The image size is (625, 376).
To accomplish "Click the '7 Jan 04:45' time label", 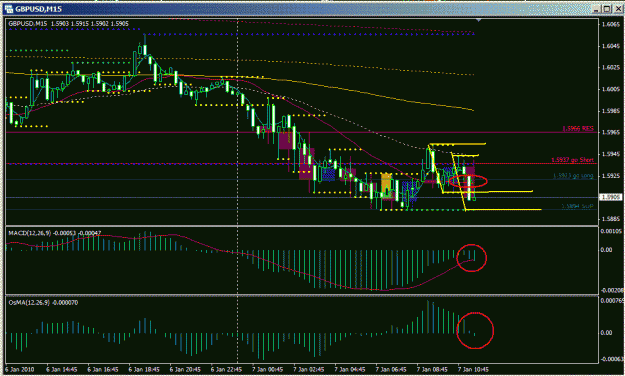I will click(x=350, y=370).
